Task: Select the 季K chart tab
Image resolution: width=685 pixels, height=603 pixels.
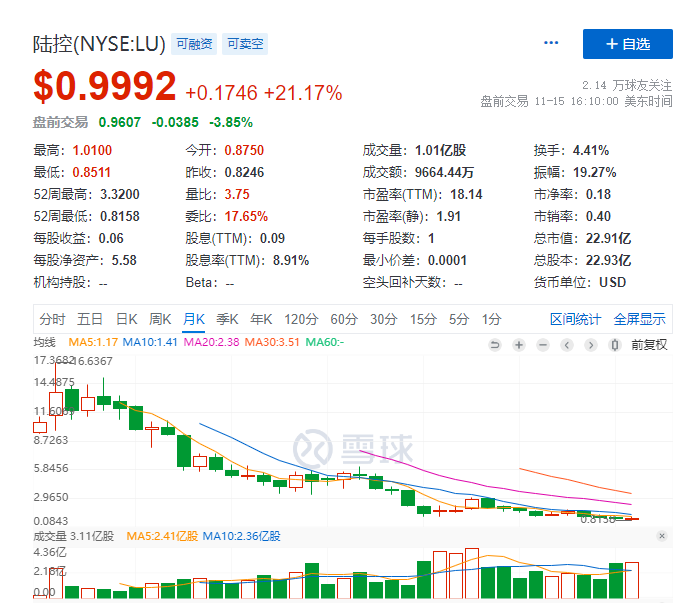Action: tap(227, 319)
